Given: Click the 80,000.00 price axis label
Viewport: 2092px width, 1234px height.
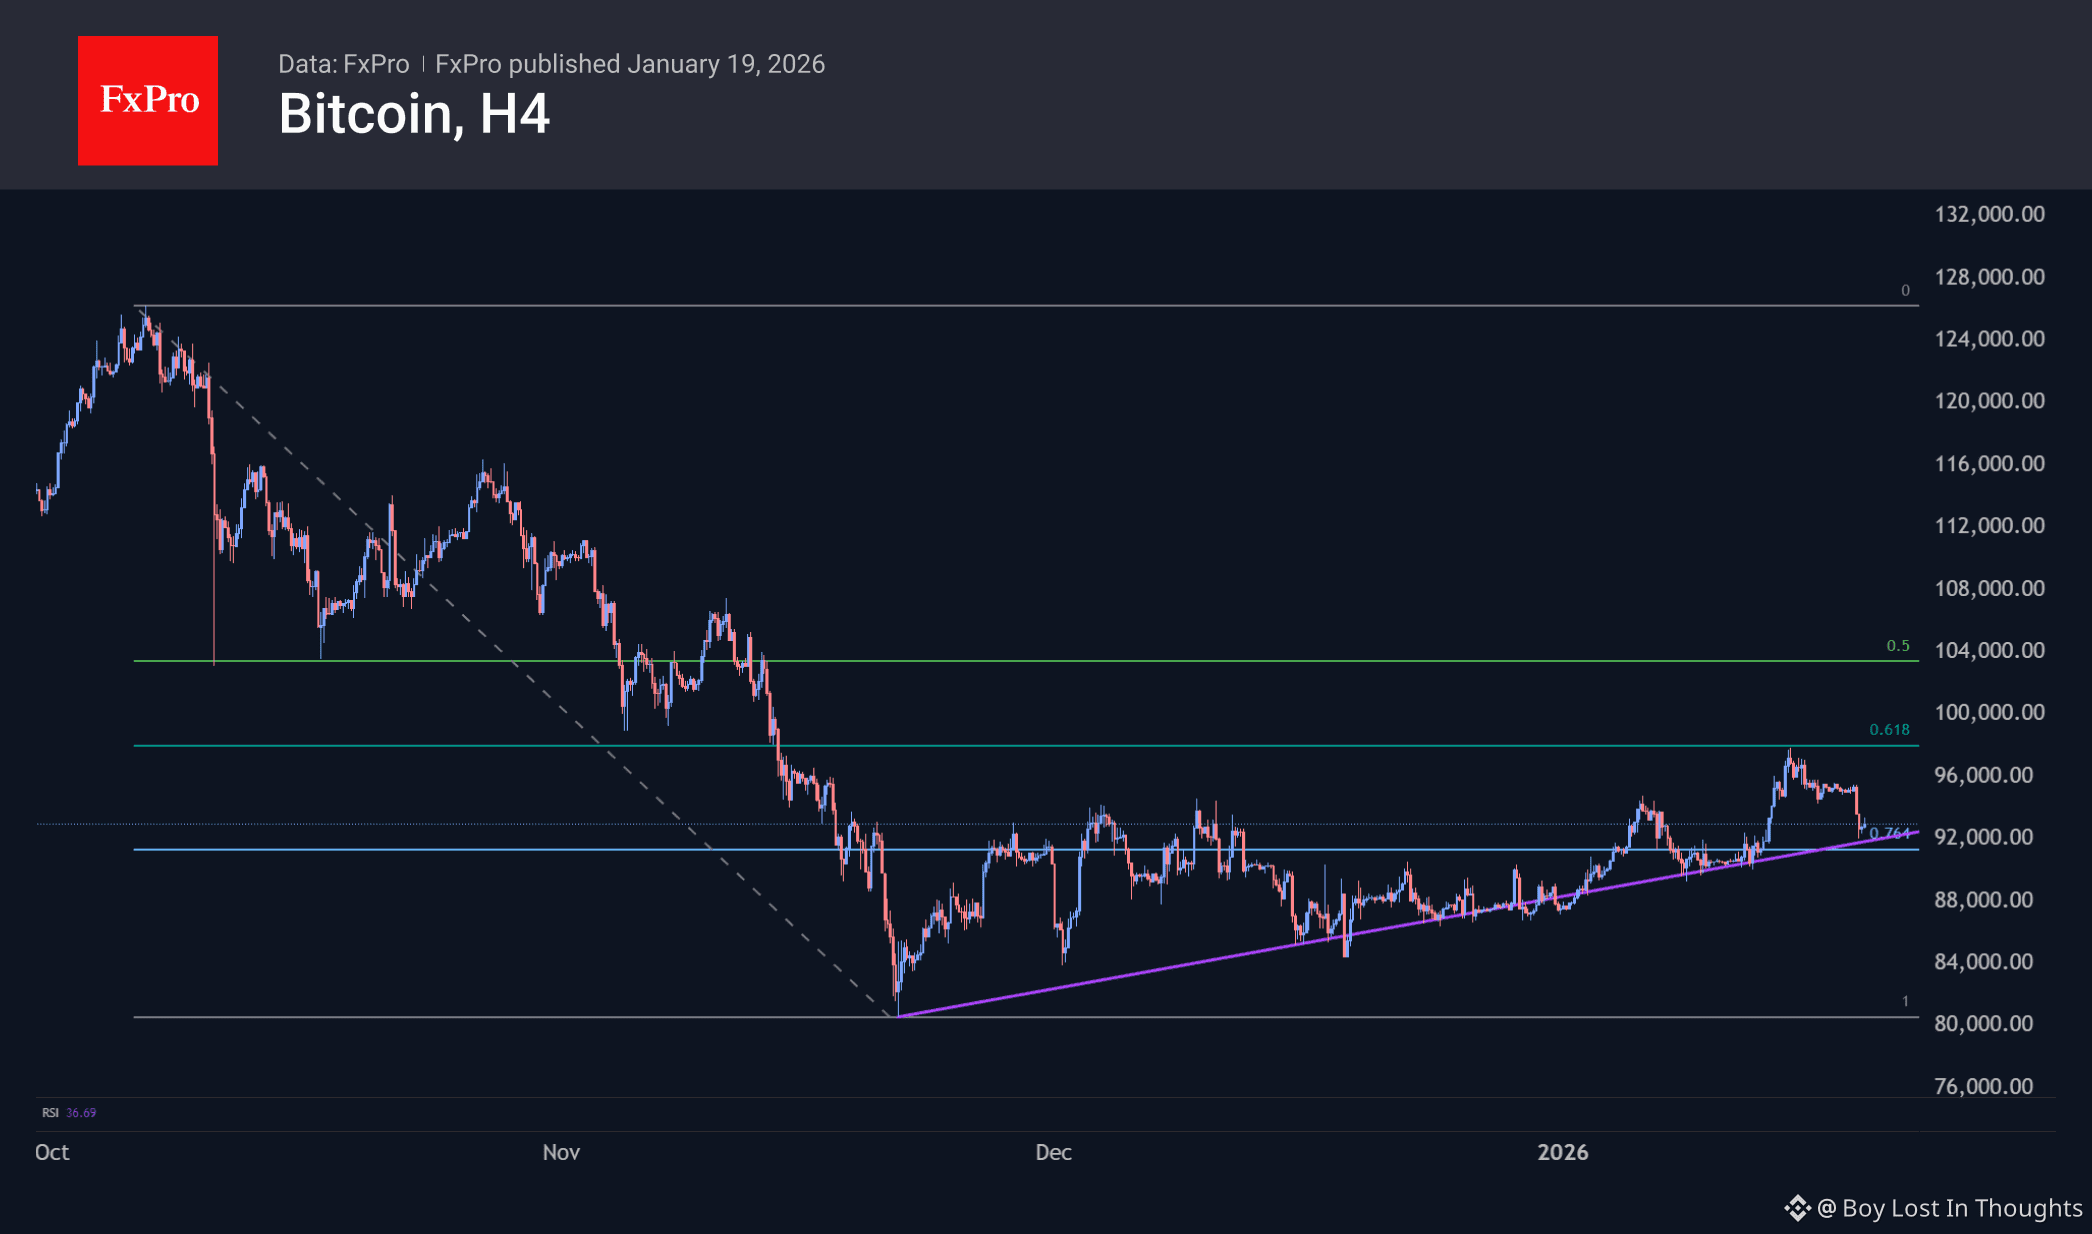Looking at the screenshot, I should tap(1983, 1023).
